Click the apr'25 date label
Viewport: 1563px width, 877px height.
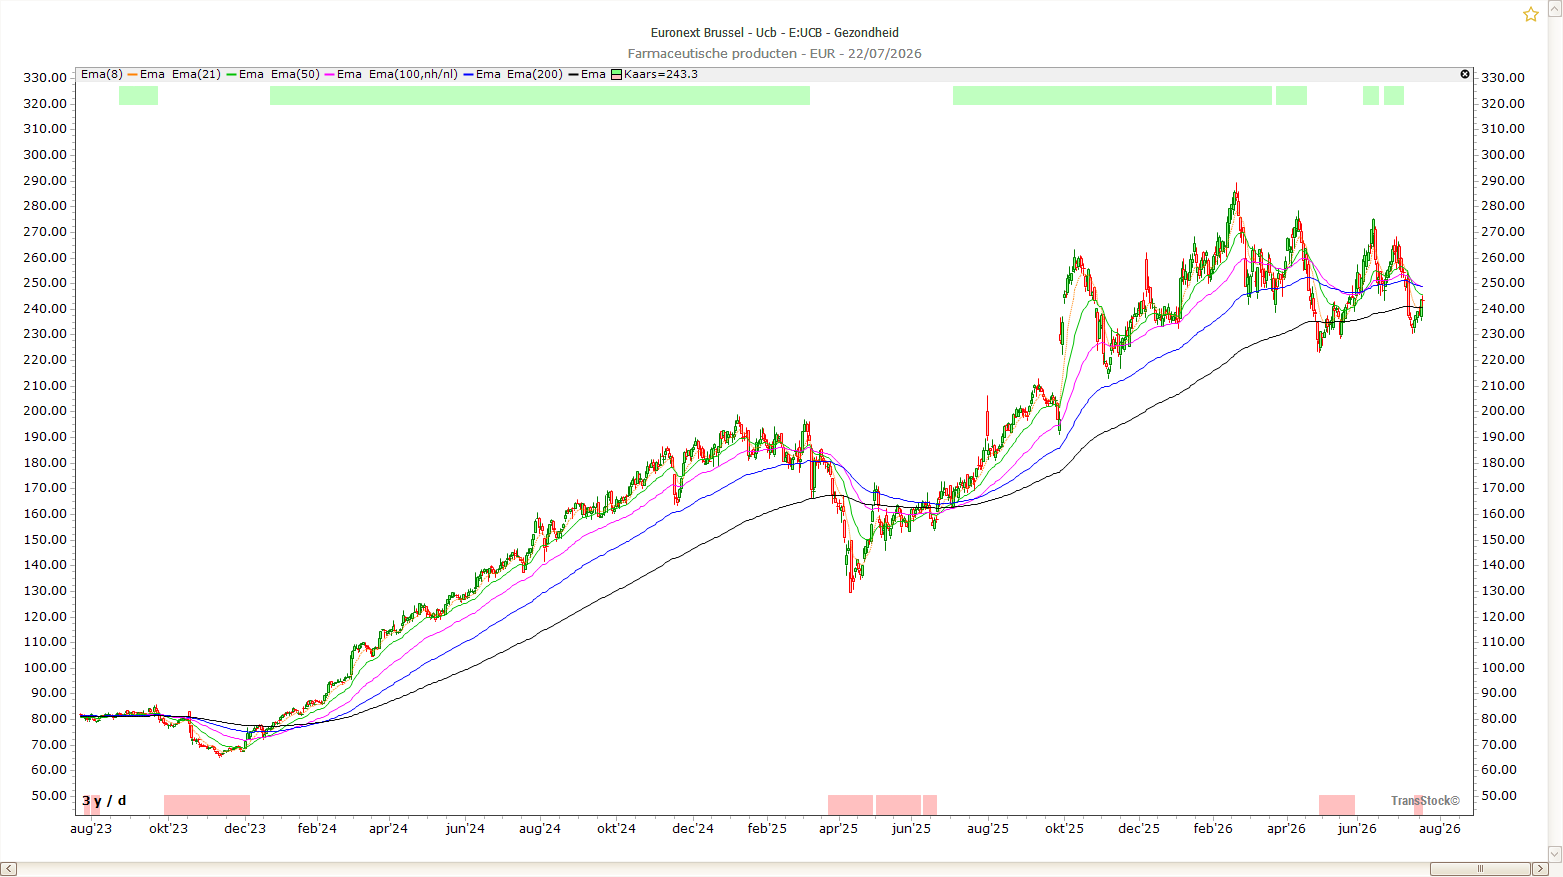(838, 828)
